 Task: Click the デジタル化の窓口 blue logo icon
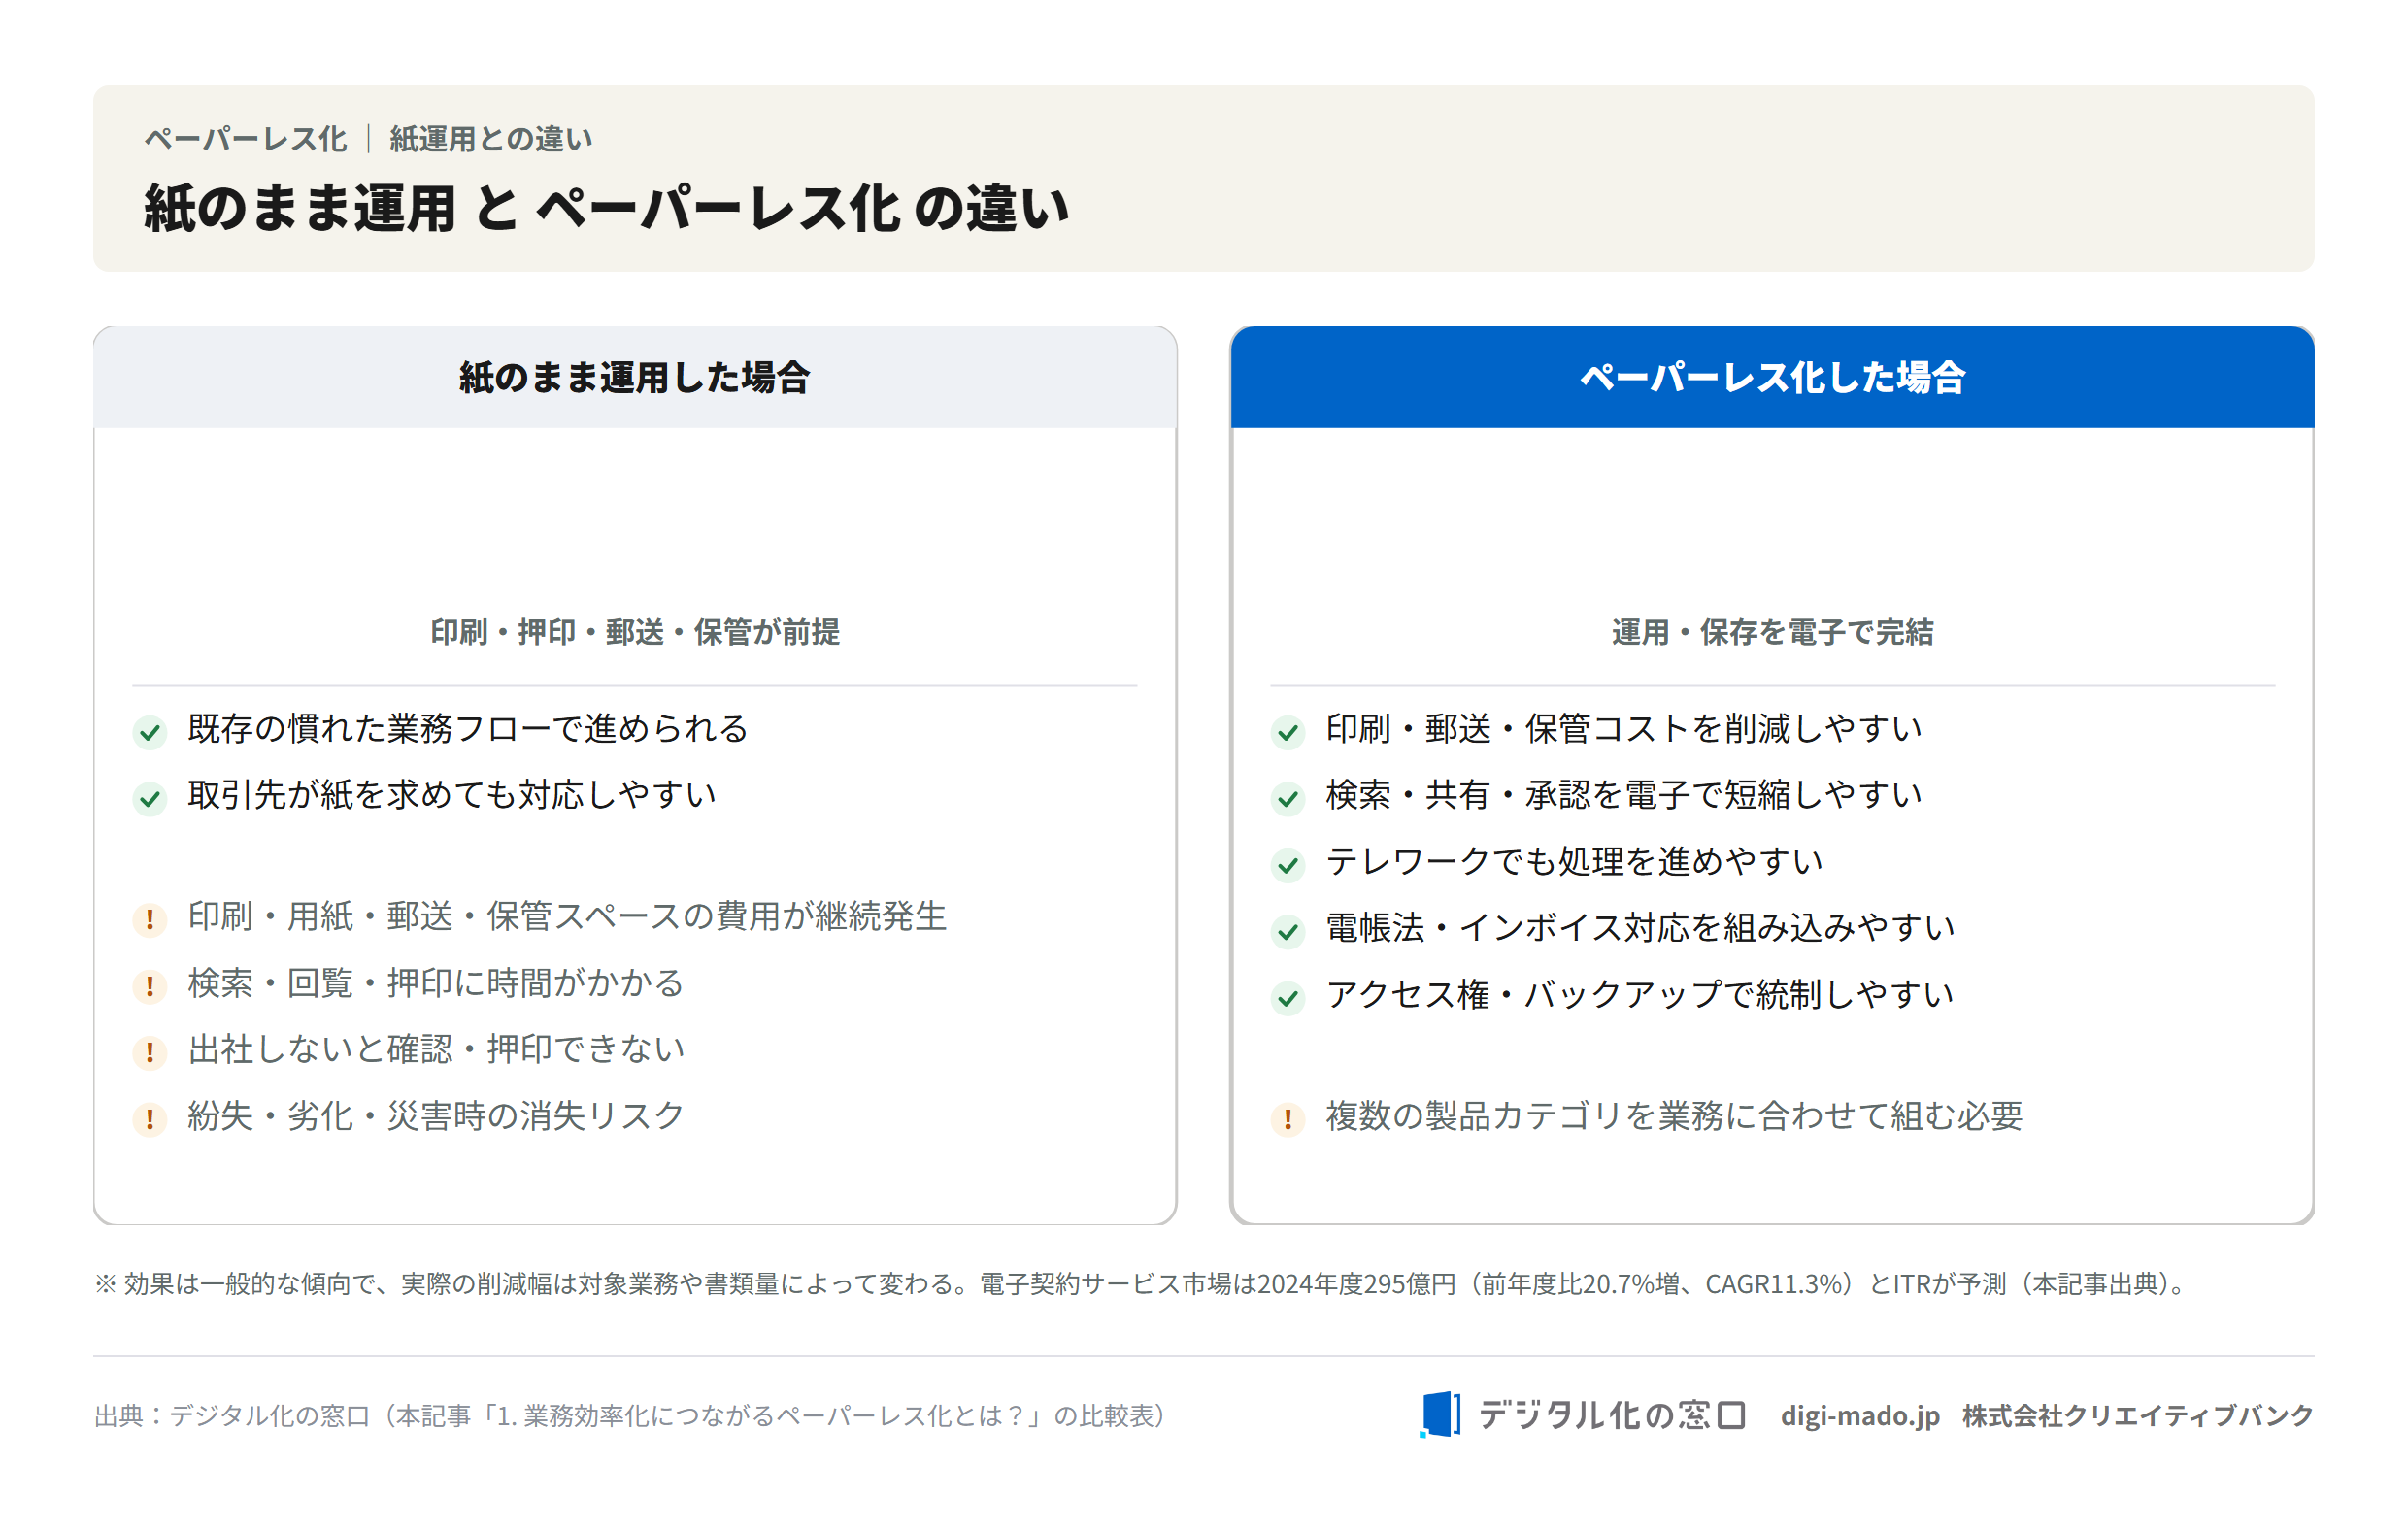point(1440,1414)
